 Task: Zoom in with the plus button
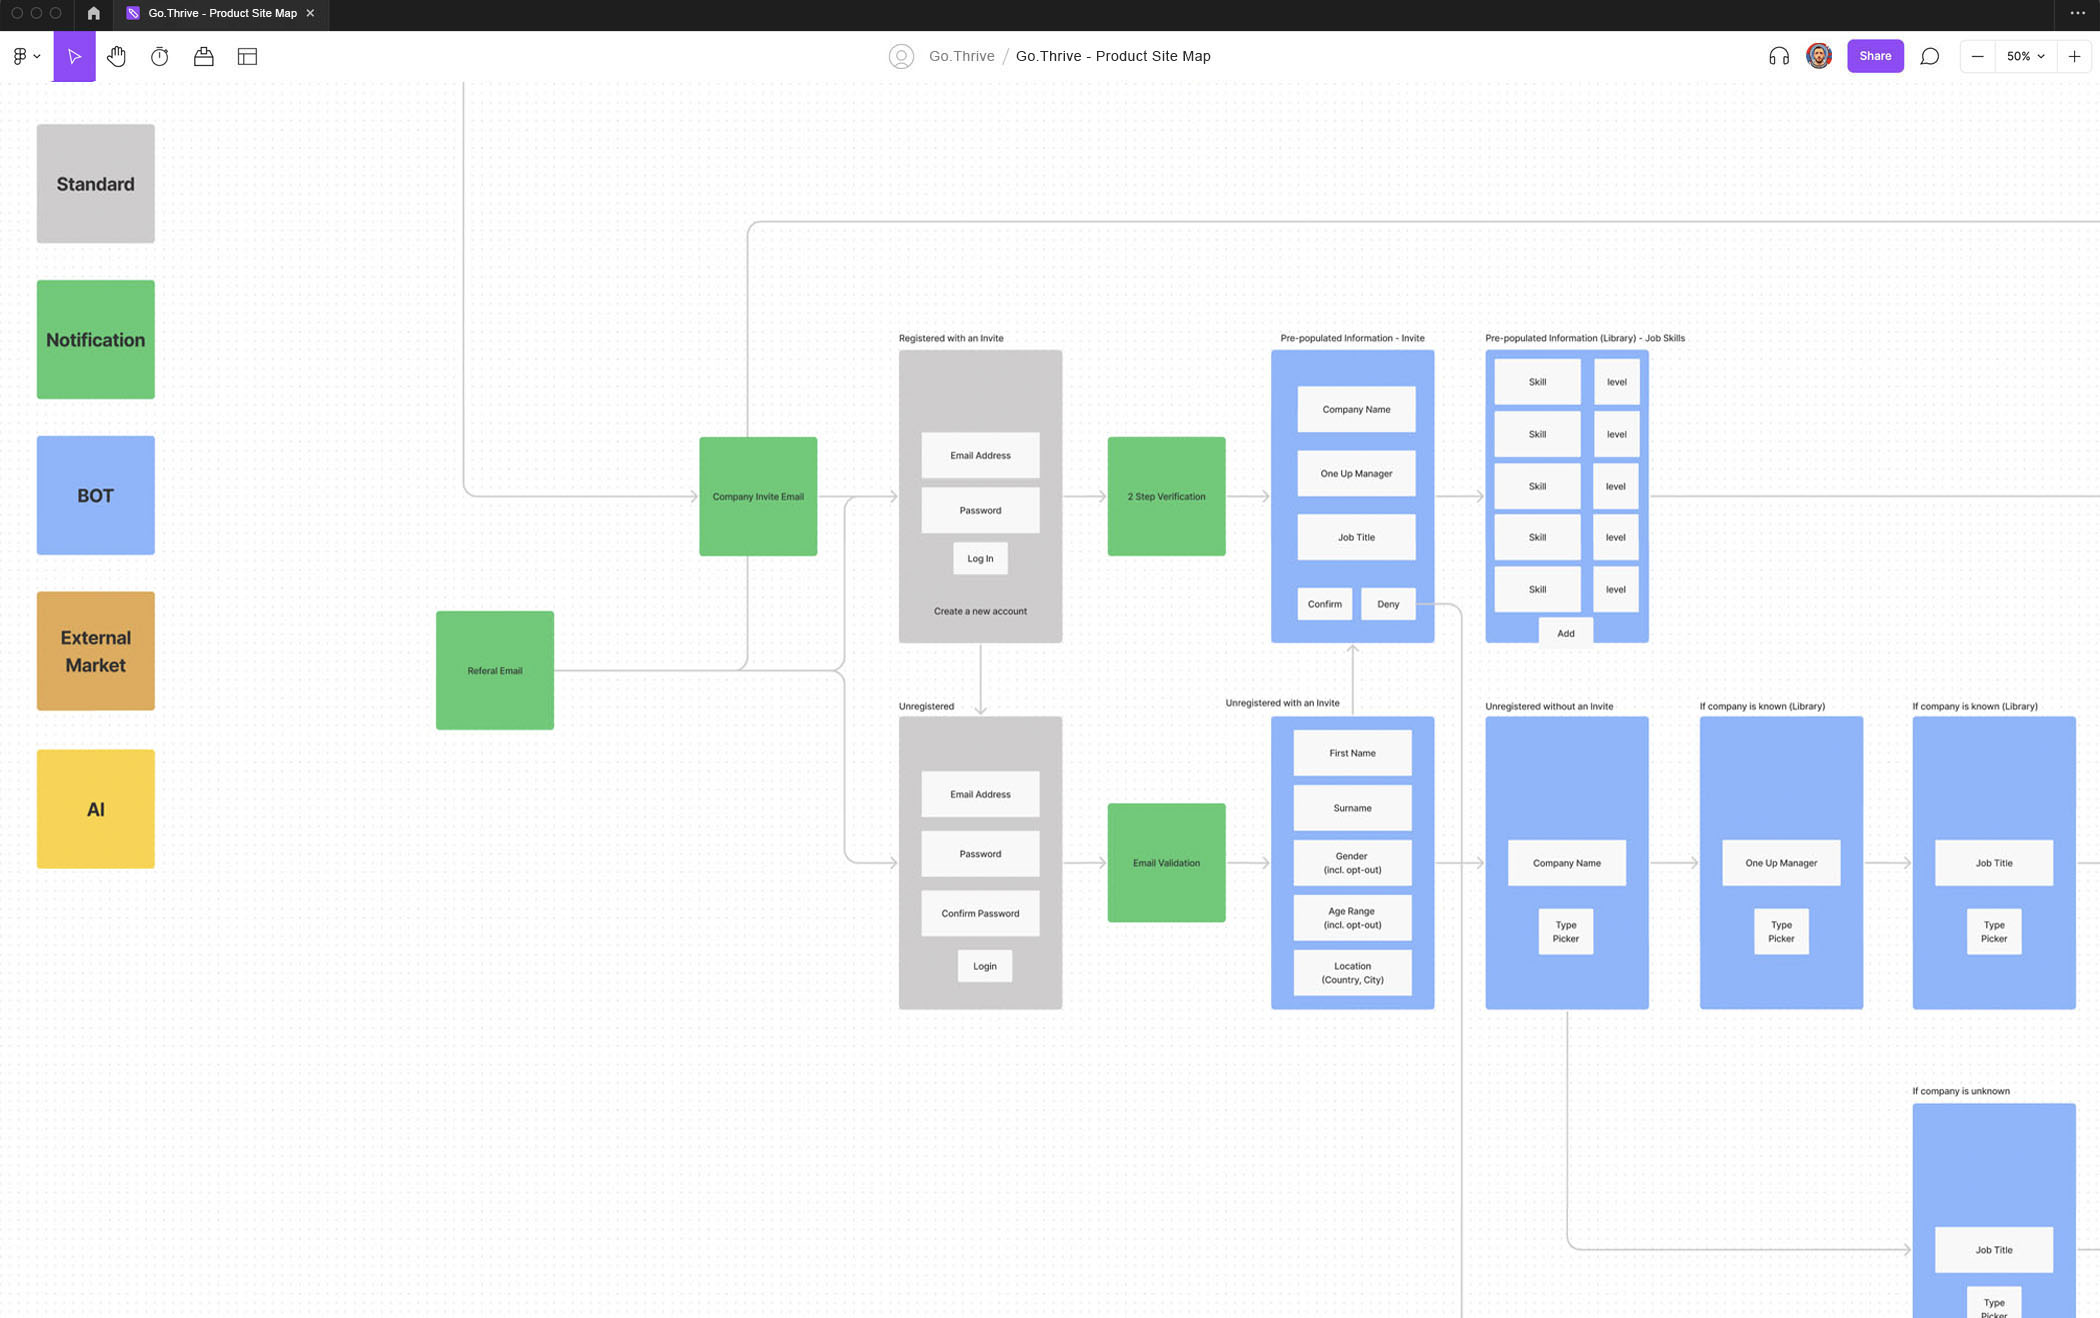coord(2074,56)
